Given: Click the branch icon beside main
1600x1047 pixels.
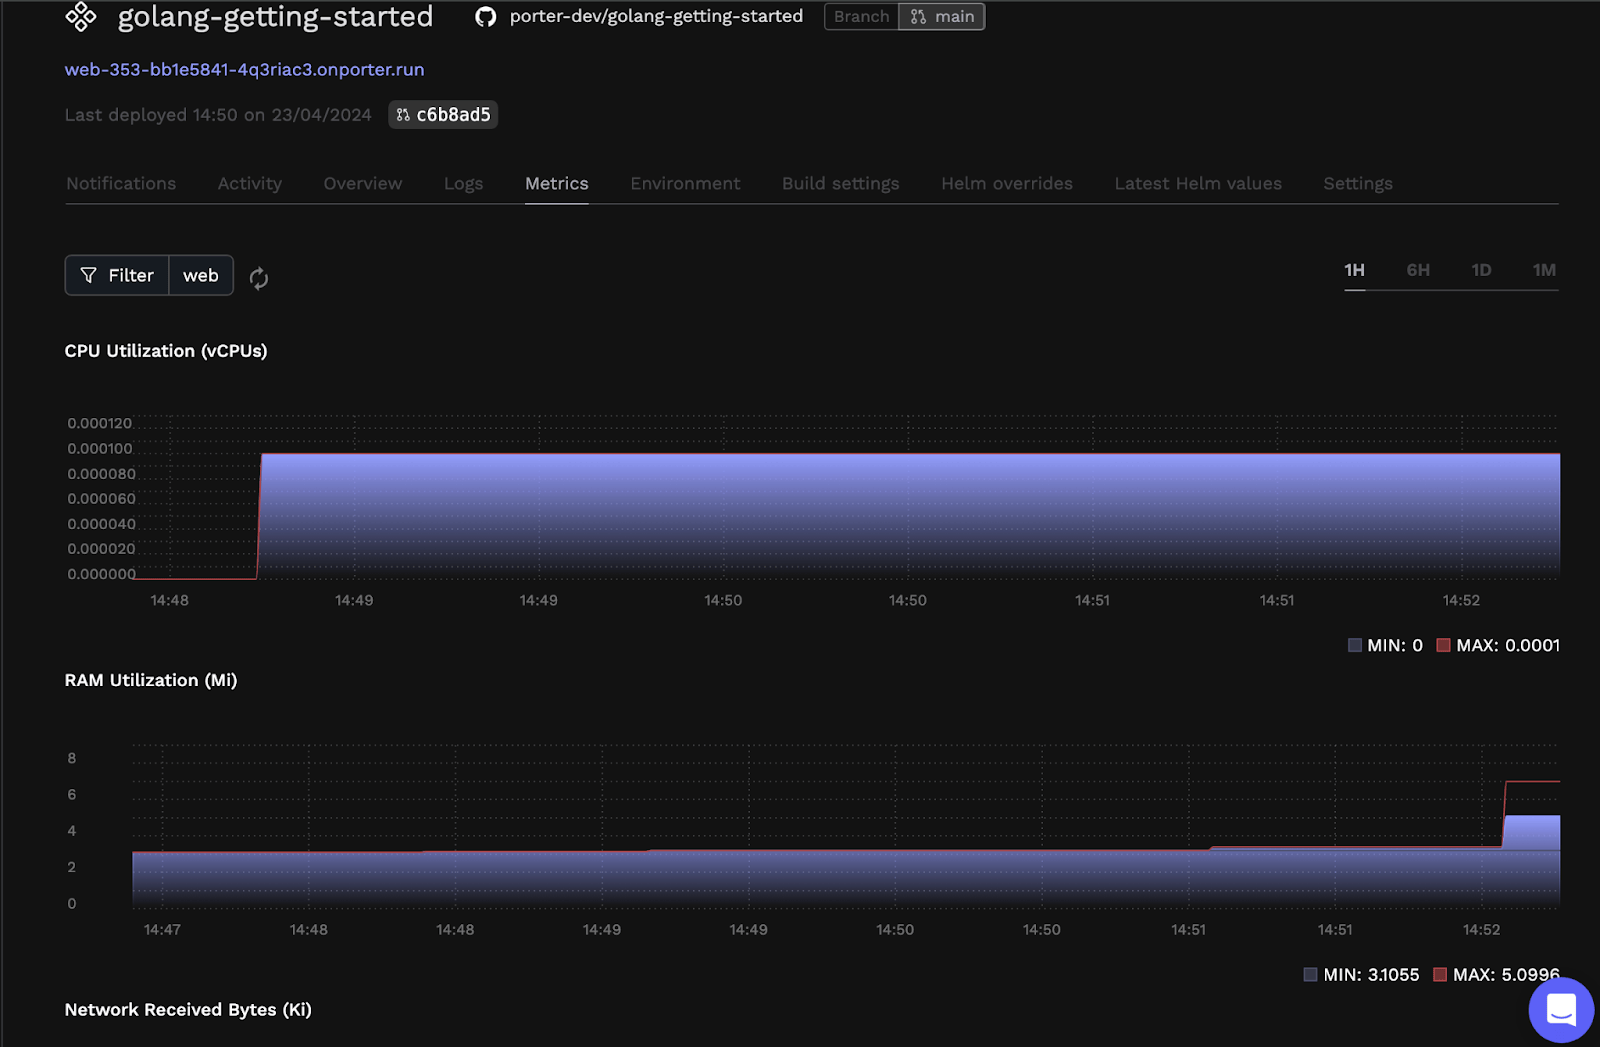Looking at the screenshot, I should [918, 17].
